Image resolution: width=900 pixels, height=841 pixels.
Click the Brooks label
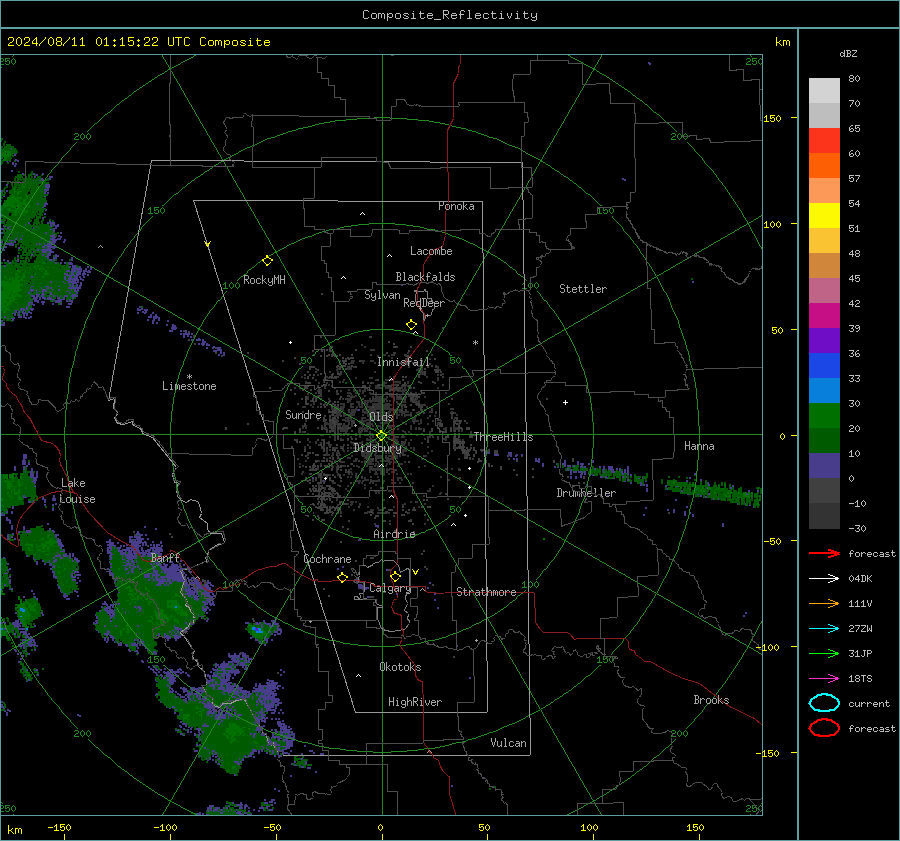tap(711, 700)
